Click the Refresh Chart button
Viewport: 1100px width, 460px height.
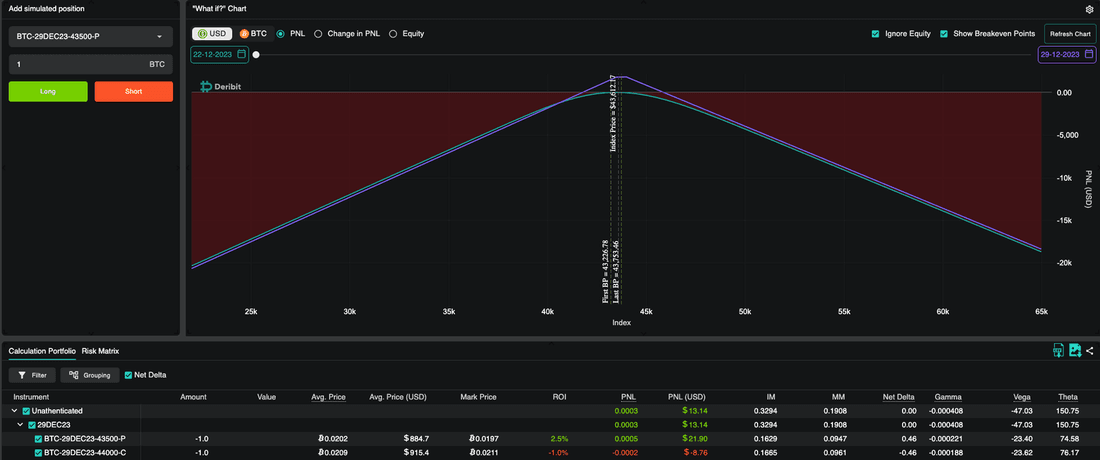tap(1070, 34)
